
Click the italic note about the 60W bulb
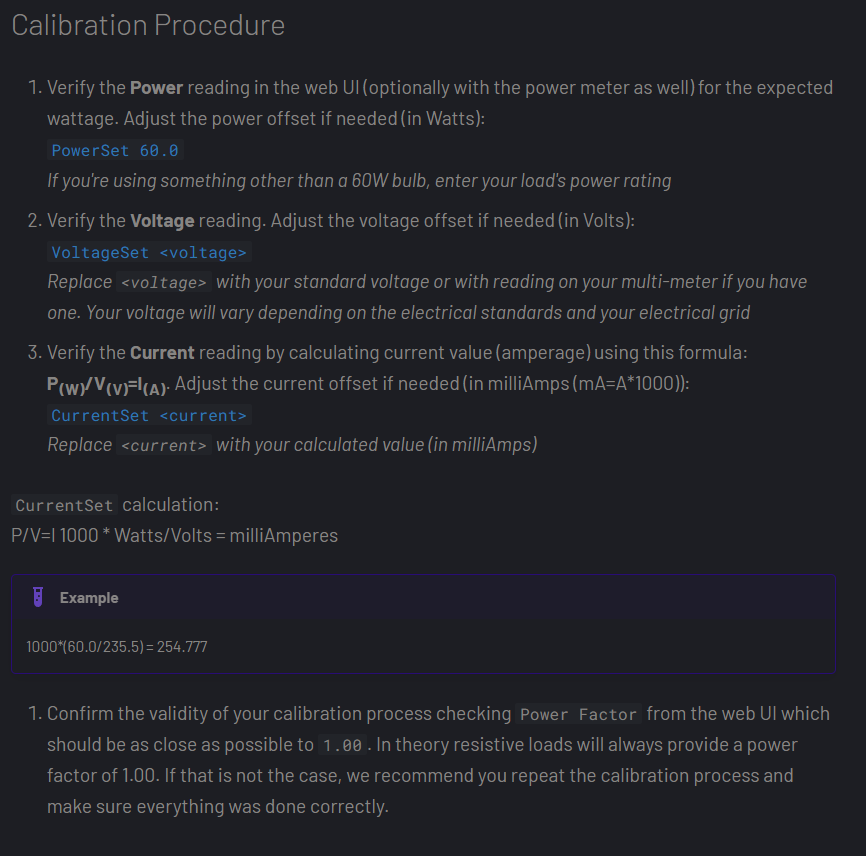[359, 181]
